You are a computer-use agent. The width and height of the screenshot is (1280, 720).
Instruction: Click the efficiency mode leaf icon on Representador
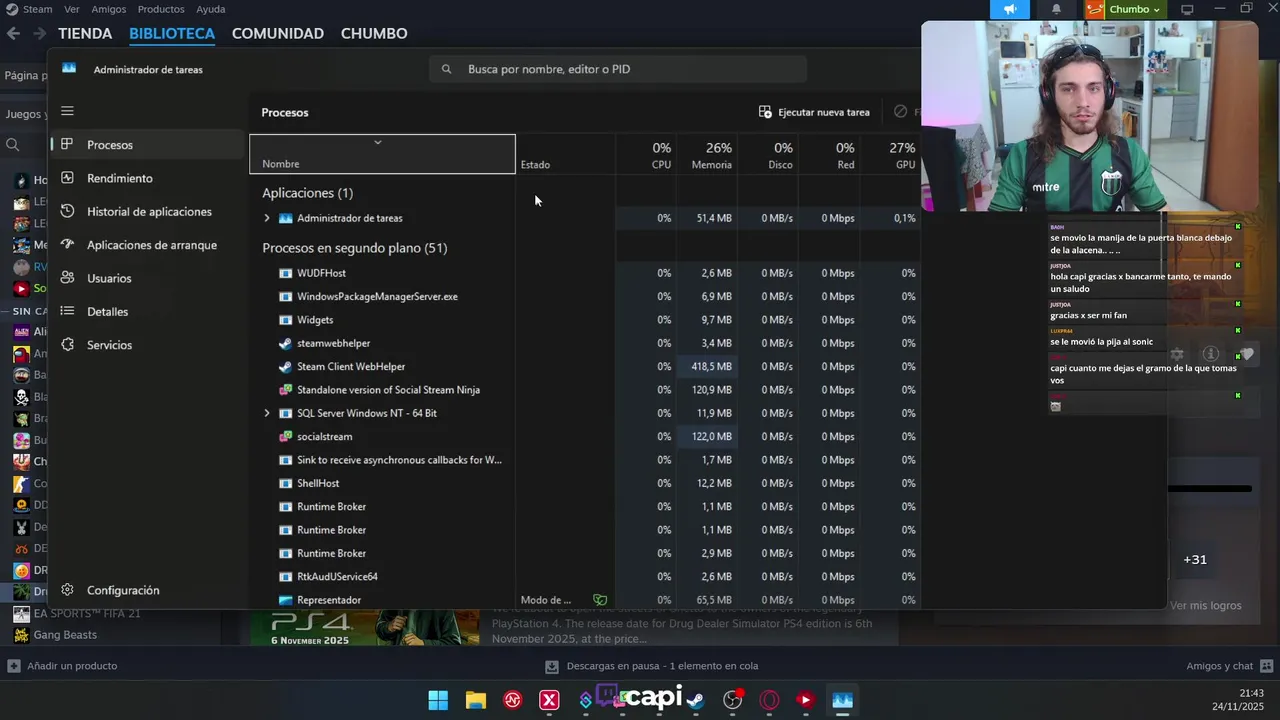tap(600, 600)
